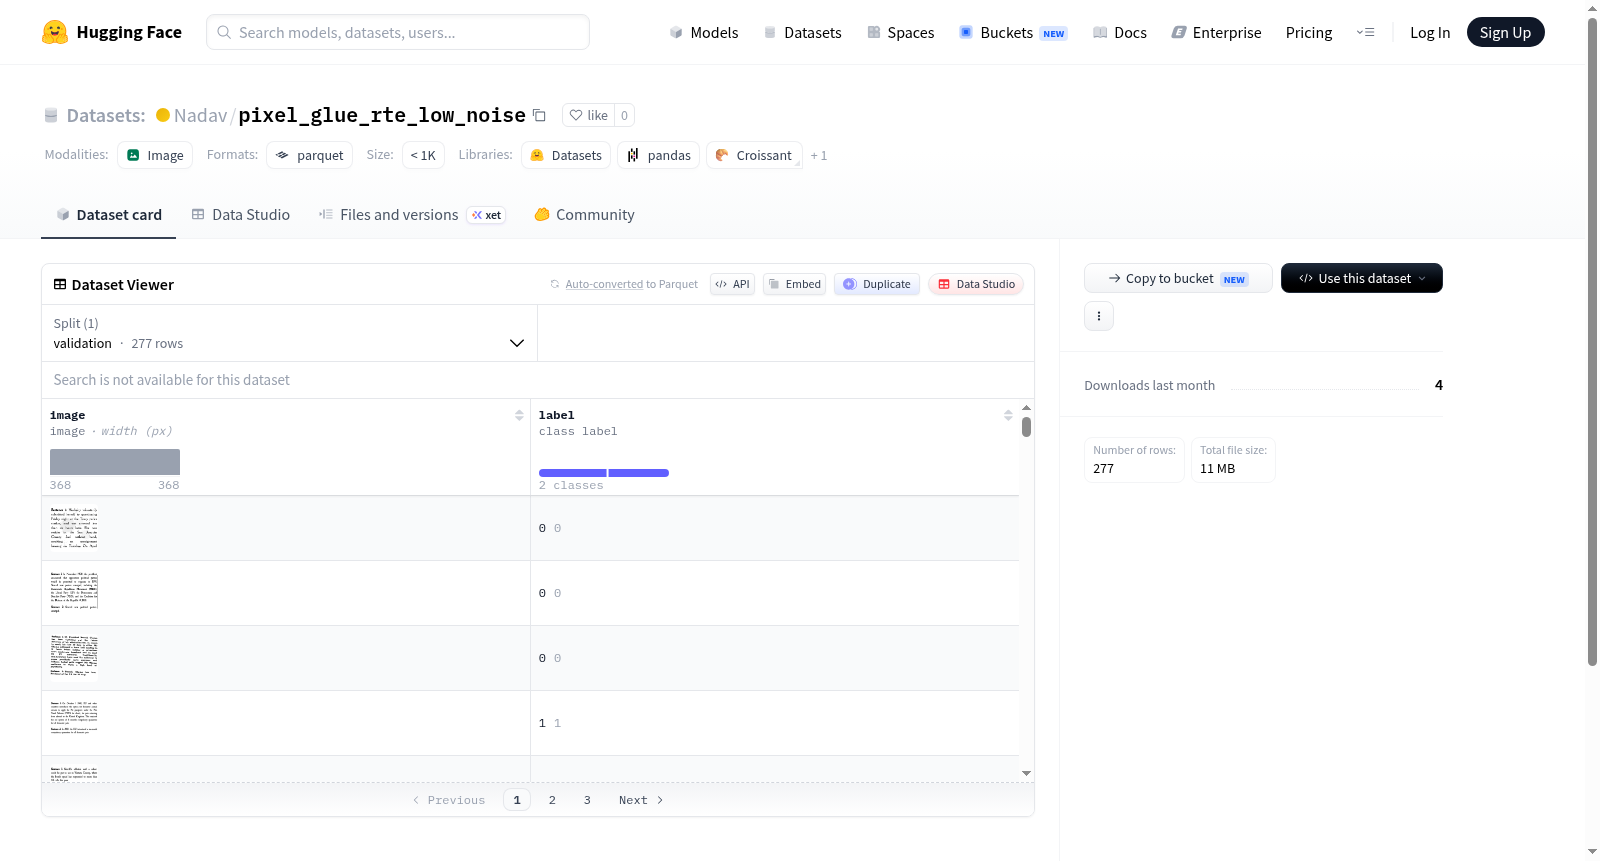Select the Image modality tag
Screen dimensions: 1600x861
(155, 155)
